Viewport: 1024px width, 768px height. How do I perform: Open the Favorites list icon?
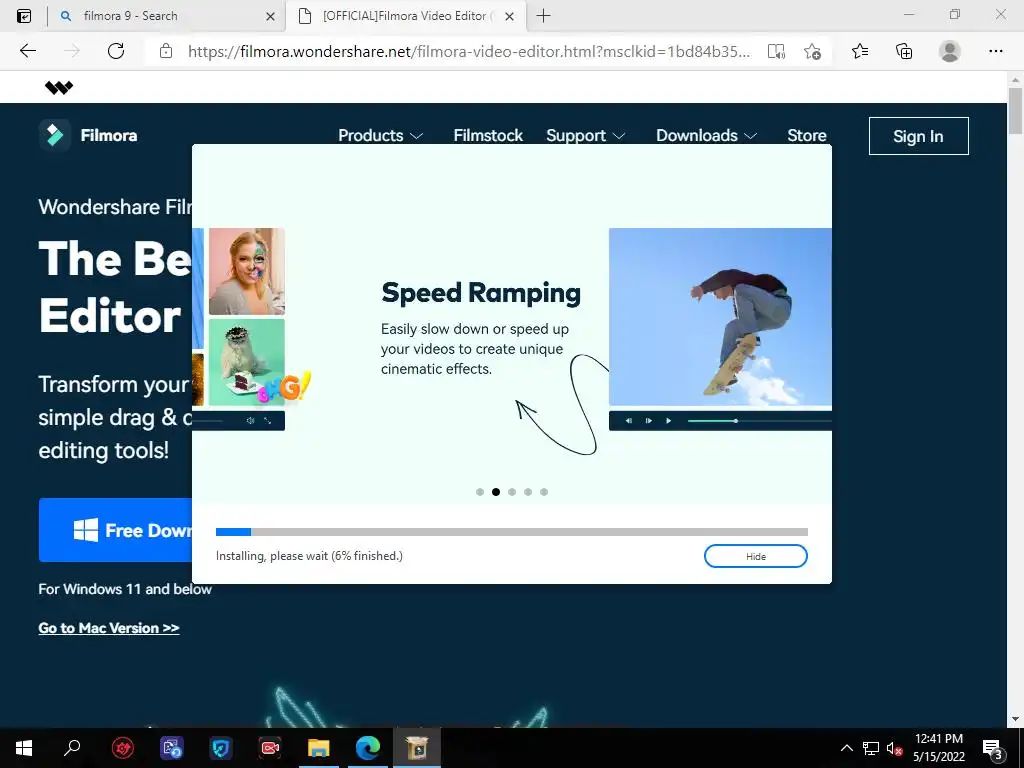860,51
